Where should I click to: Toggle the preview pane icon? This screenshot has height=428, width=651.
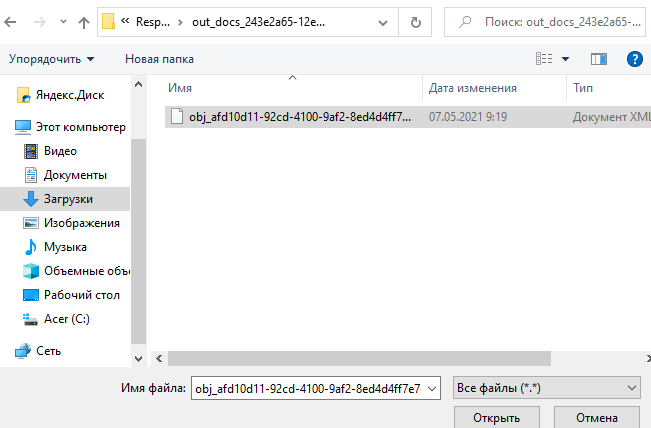(x=599, y=59)
